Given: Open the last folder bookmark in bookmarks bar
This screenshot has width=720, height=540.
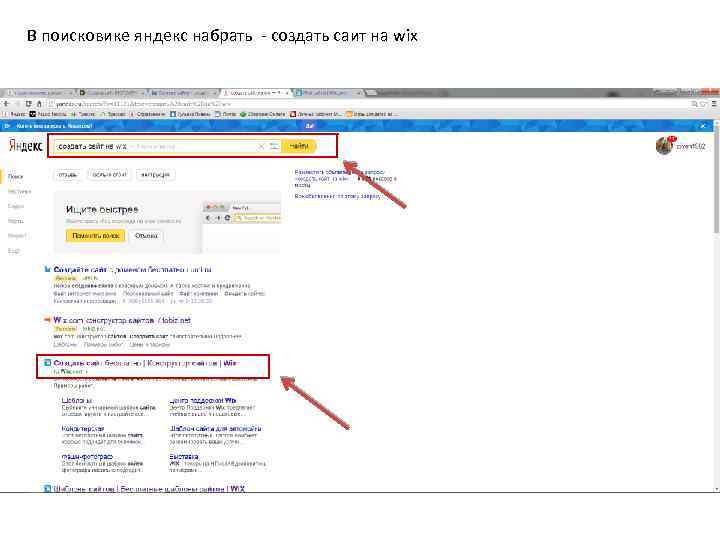Looking at the screenshot, I should click(x=370, y=114).
